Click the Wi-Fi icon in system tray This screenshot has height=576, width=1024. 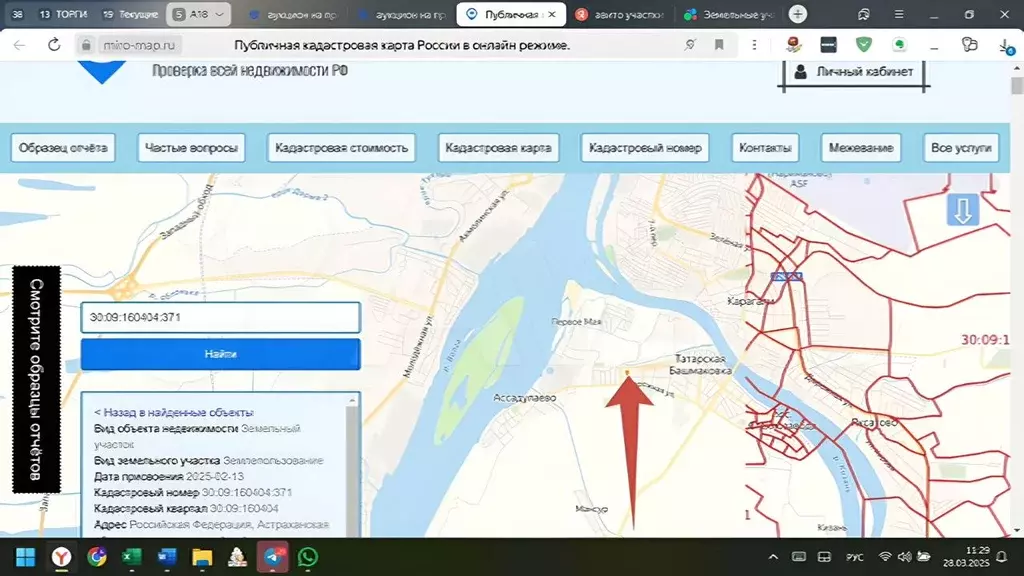(x=885, y=557)
